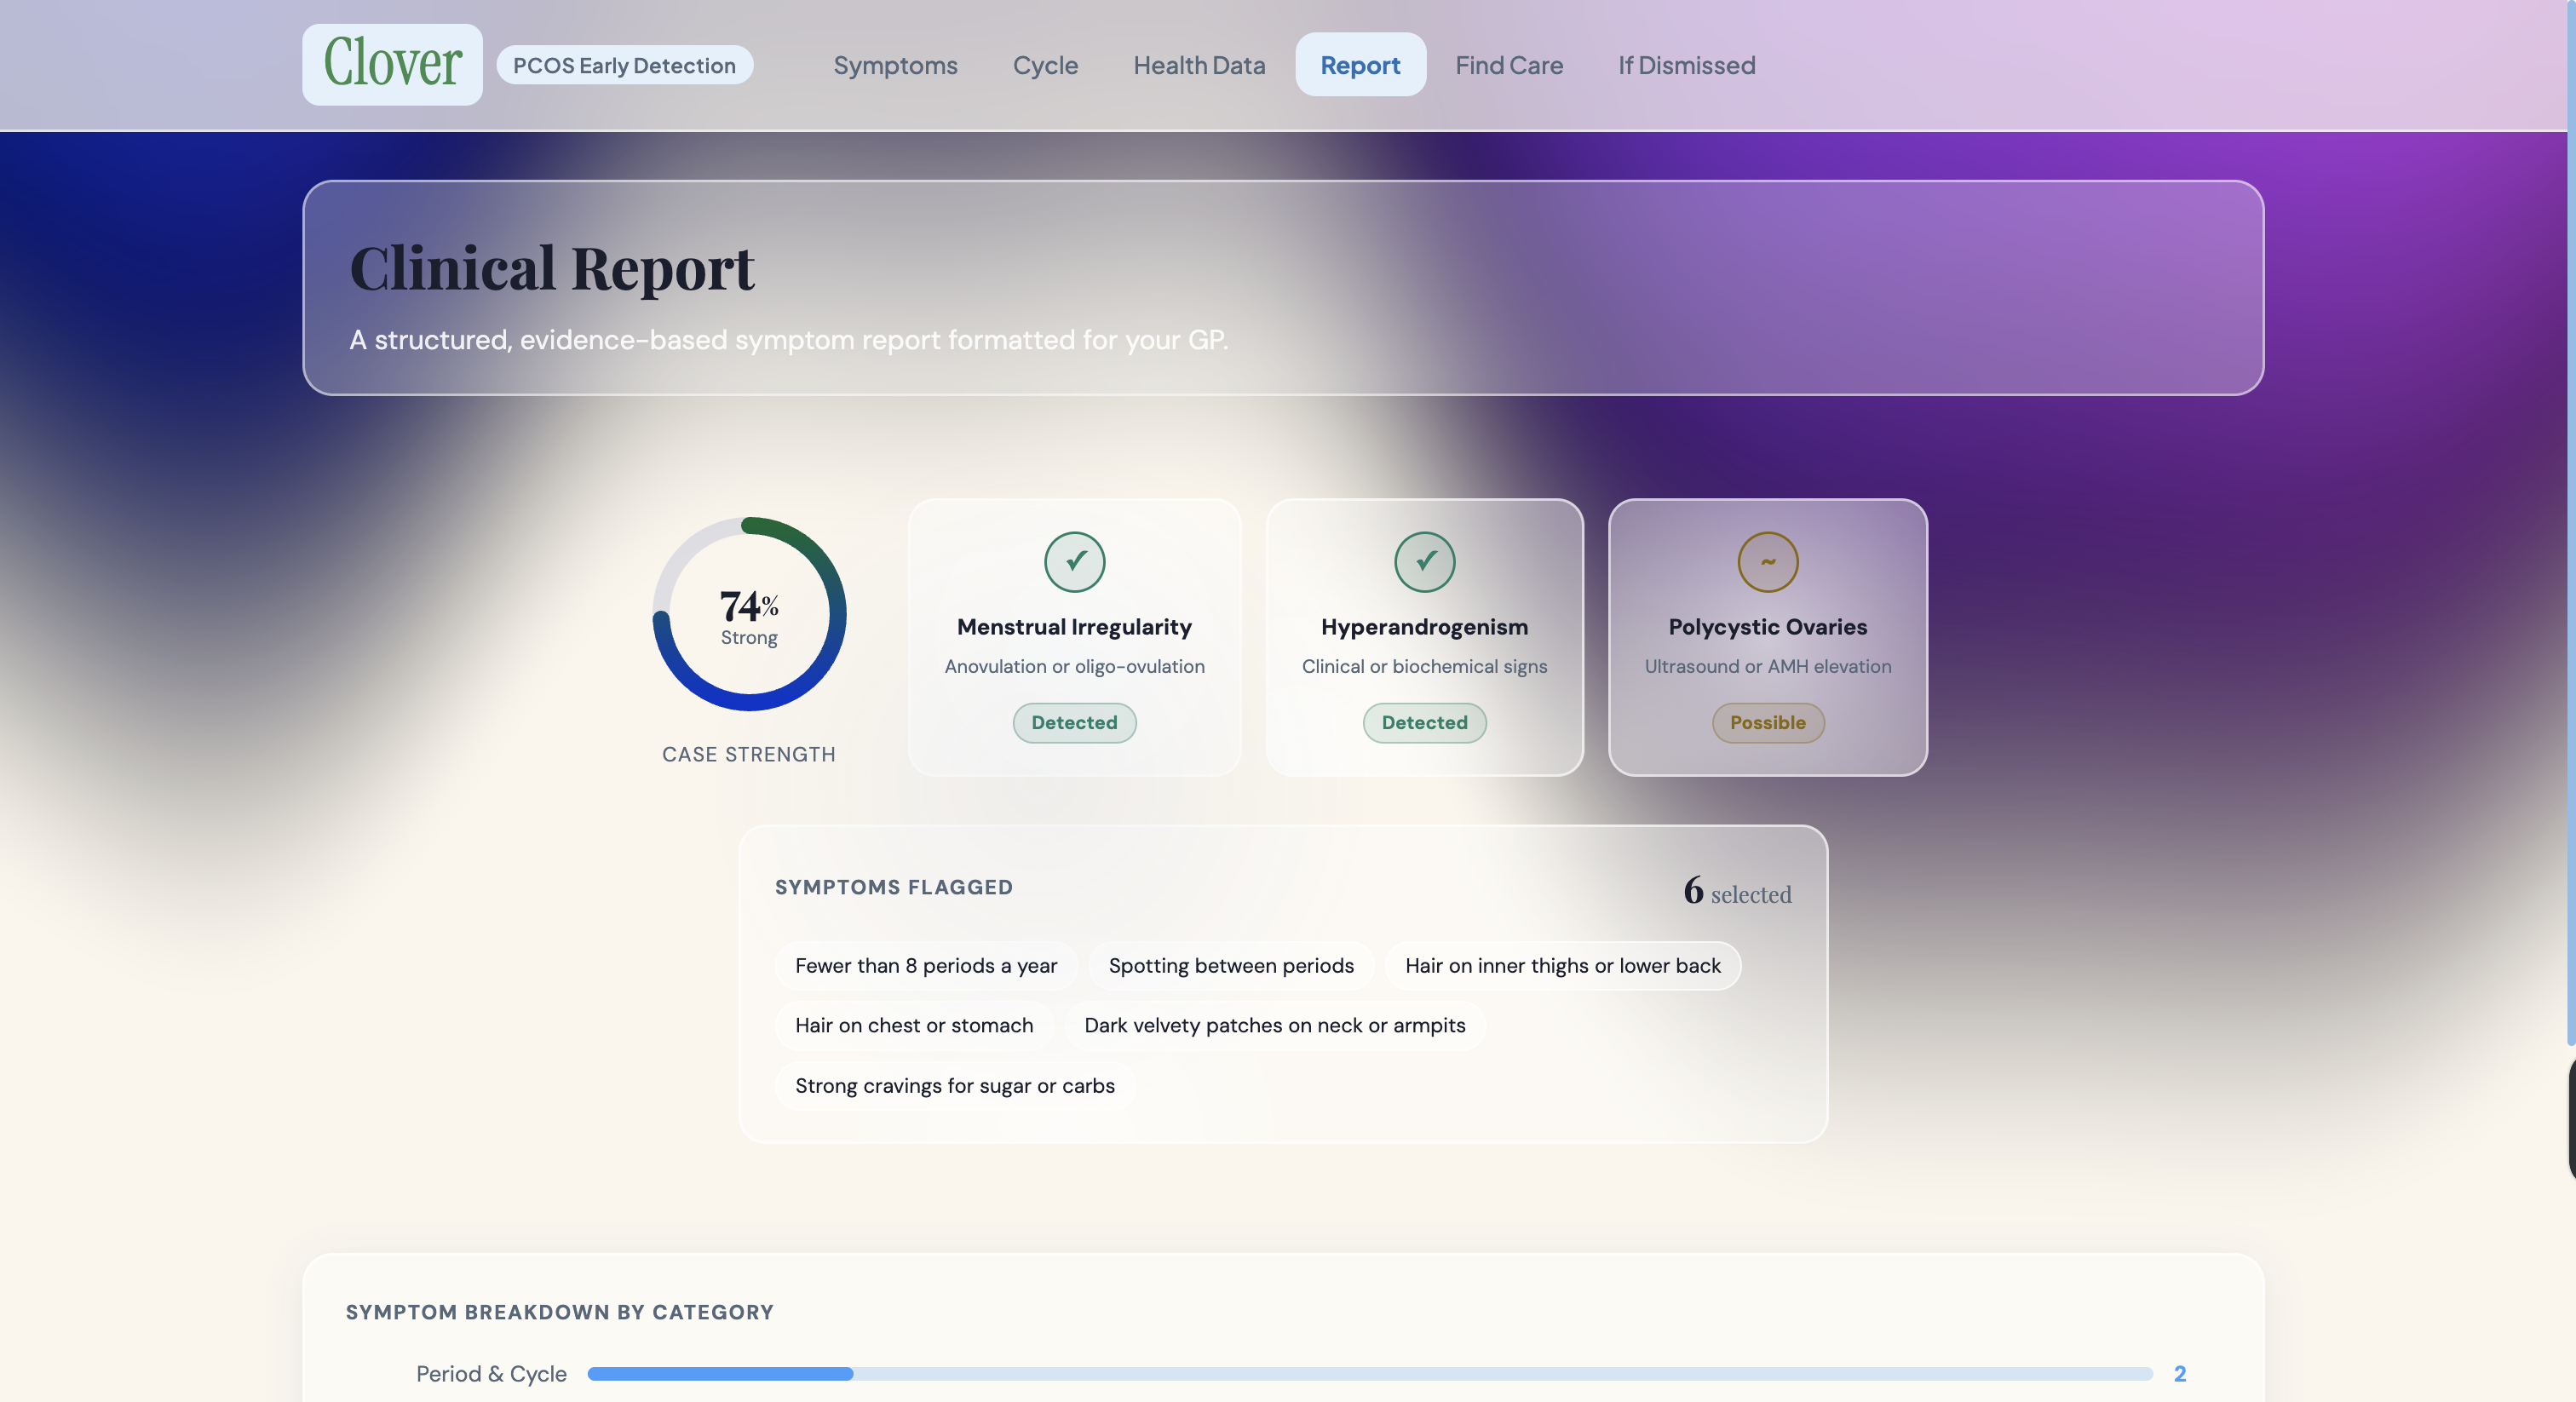The width and height of the screenshot is (2576, 1402).
Task: Click the Period & Cycle progress bar
Action: pos(1369,1373)
